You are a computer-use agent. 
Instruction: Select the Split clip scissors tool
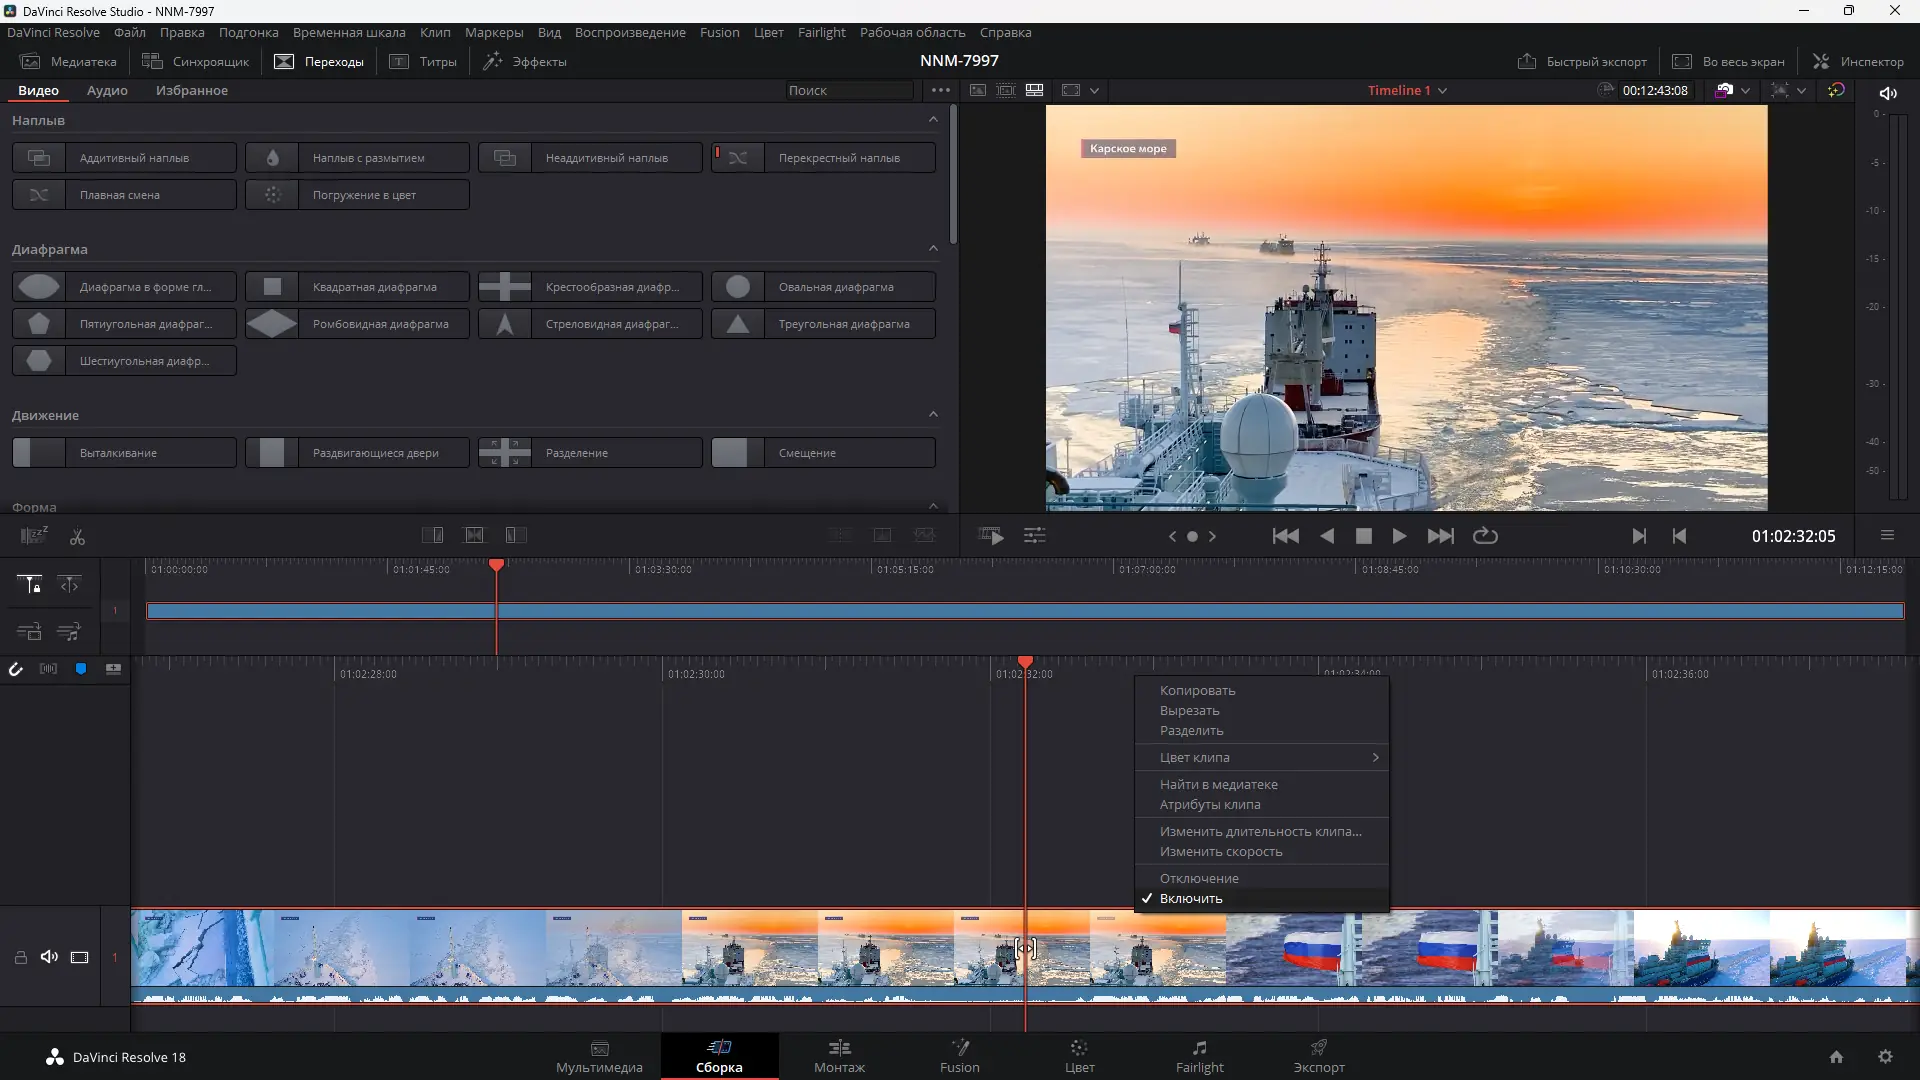[x=77, y=537]
